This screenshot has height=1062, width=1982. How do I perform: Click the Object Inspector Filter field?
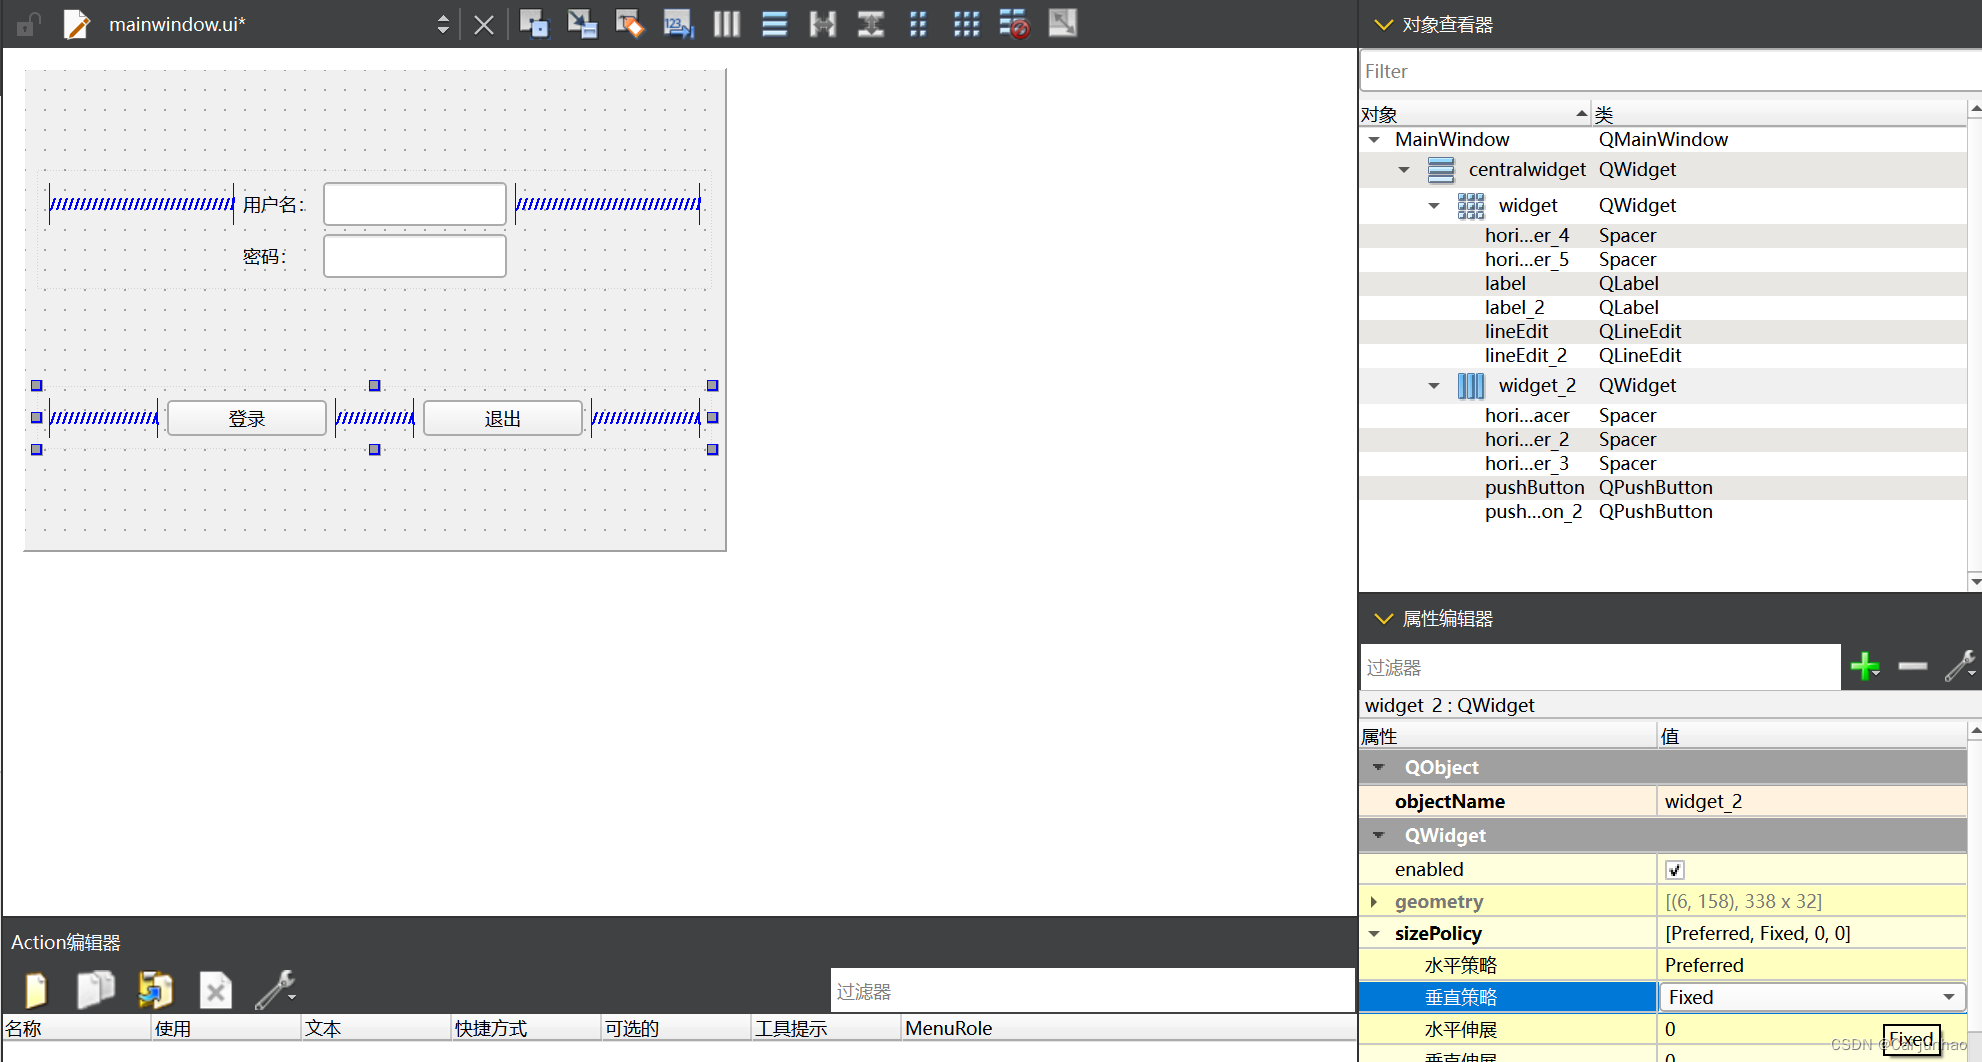pos(1670,71)
